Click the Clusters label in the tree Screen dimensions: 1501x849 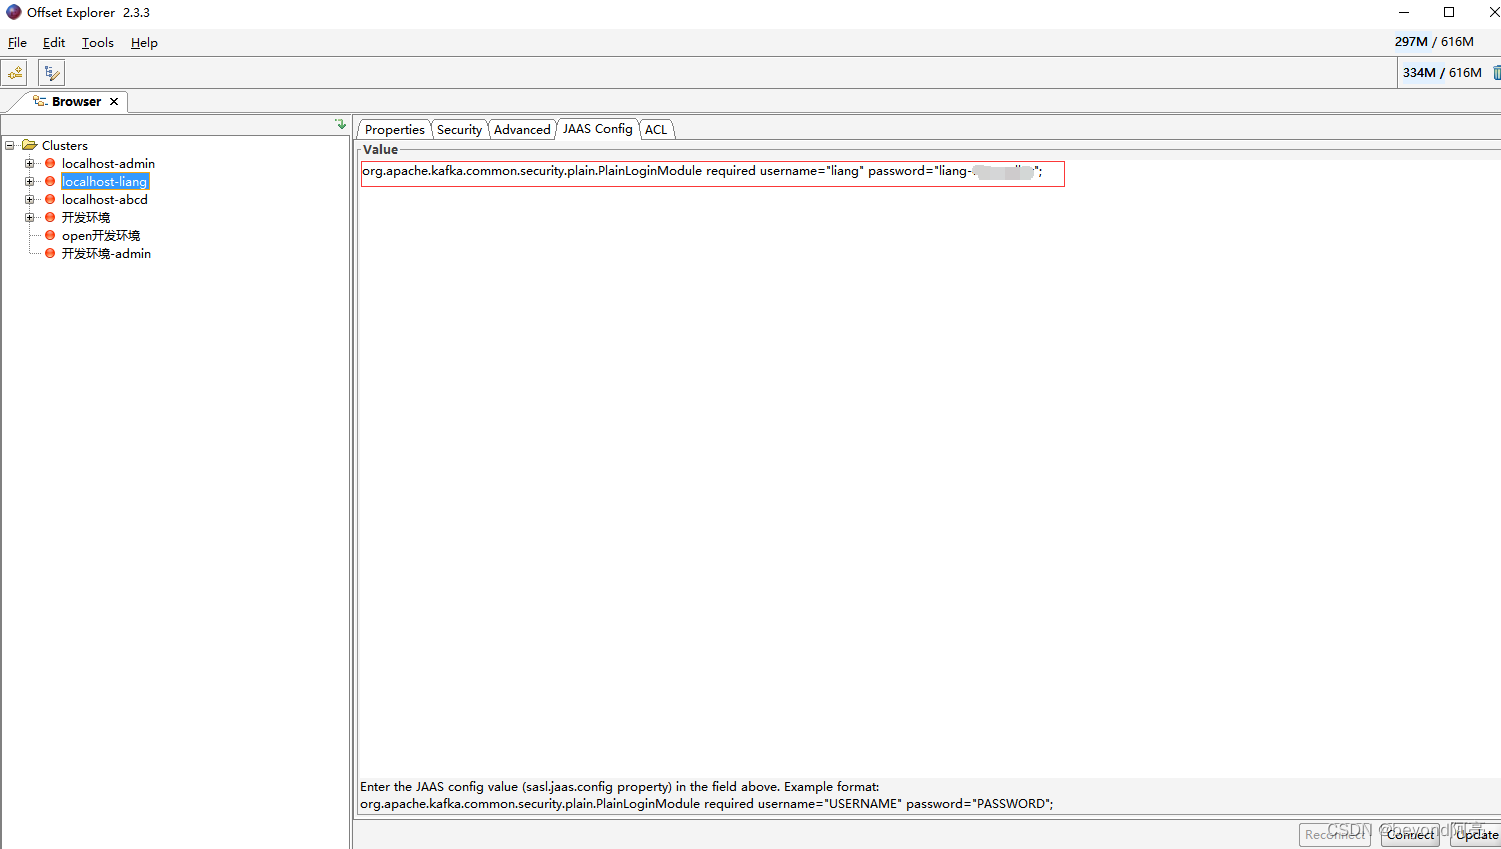[65, 145]
